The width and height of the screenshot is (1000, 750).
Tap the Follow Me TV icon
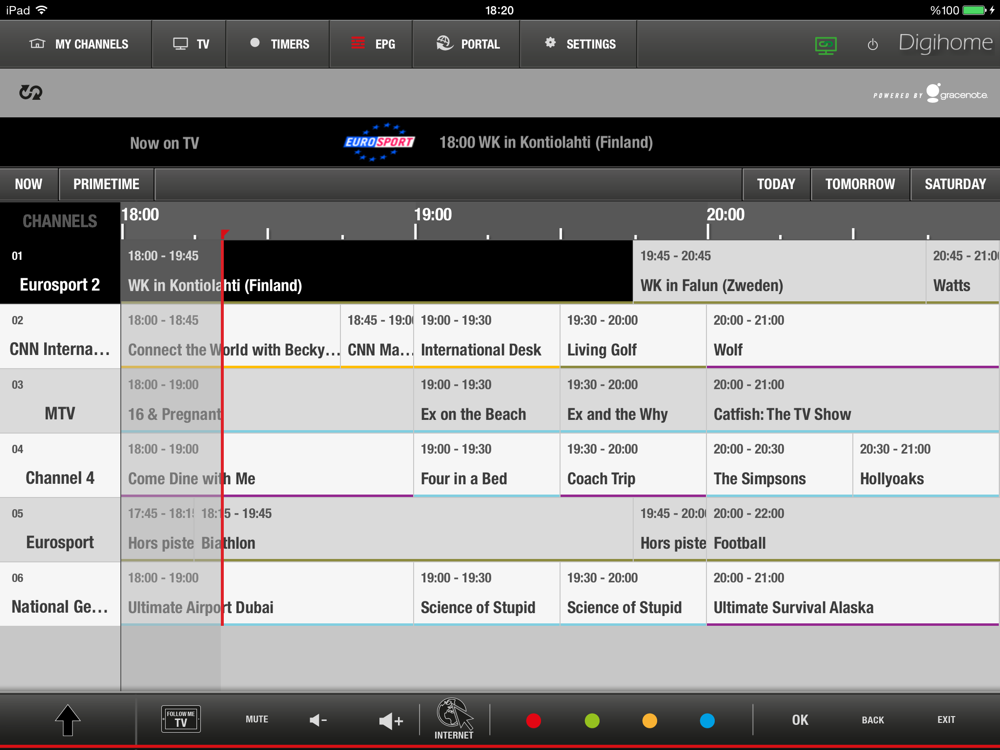180,719
